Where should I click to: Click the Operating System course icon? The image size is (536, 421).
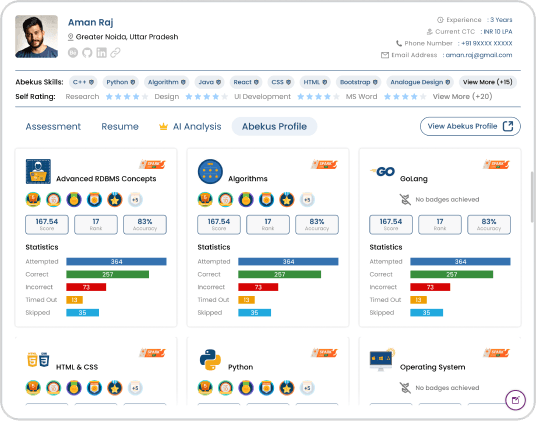382,360
